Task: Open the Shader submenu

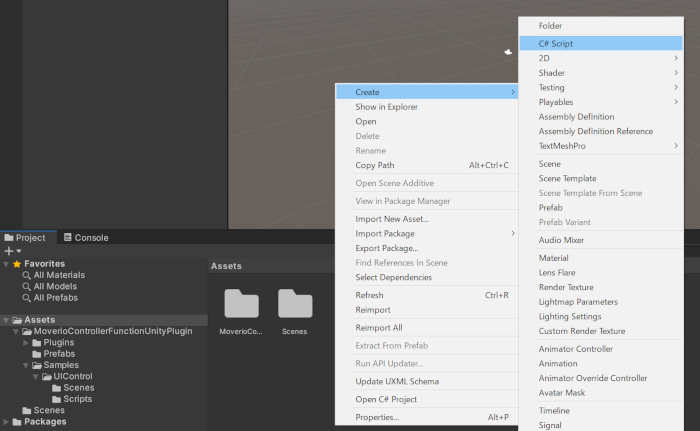Action: click(x=601, y=73)
